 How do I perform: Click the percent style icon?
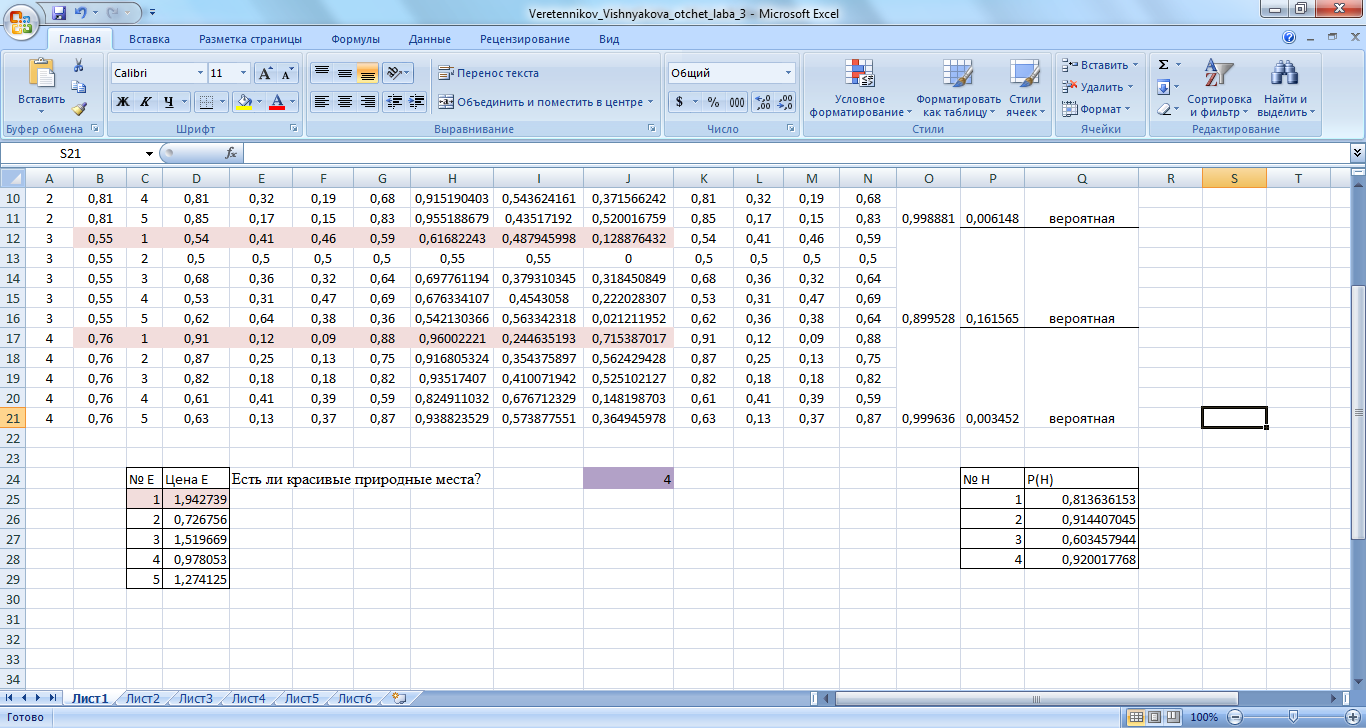click(713, 102)
